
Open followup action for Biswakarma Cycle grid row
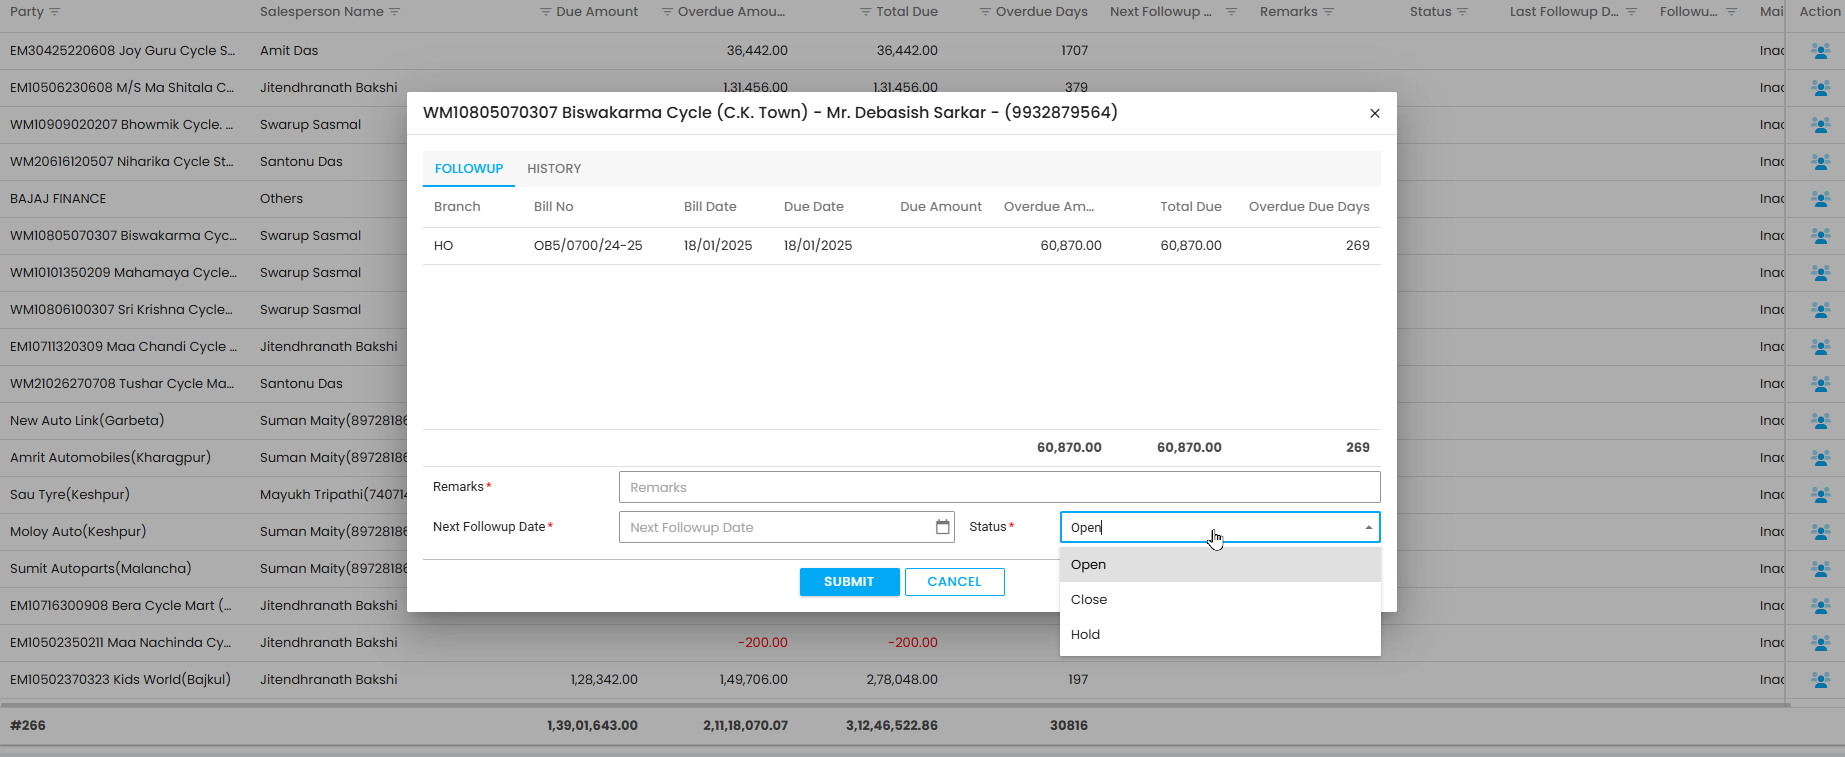point(1821,236)
